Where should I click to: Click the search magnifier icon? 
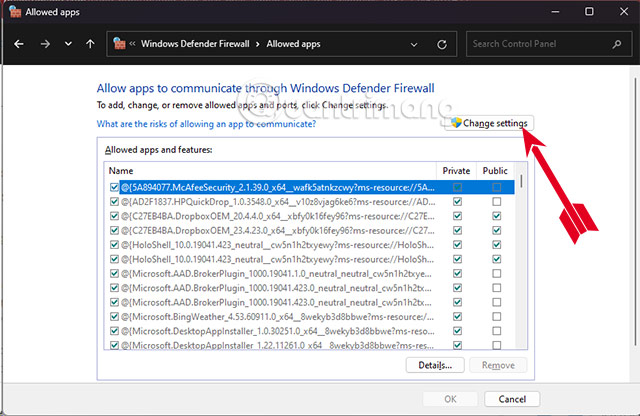[x=617, y=44]
